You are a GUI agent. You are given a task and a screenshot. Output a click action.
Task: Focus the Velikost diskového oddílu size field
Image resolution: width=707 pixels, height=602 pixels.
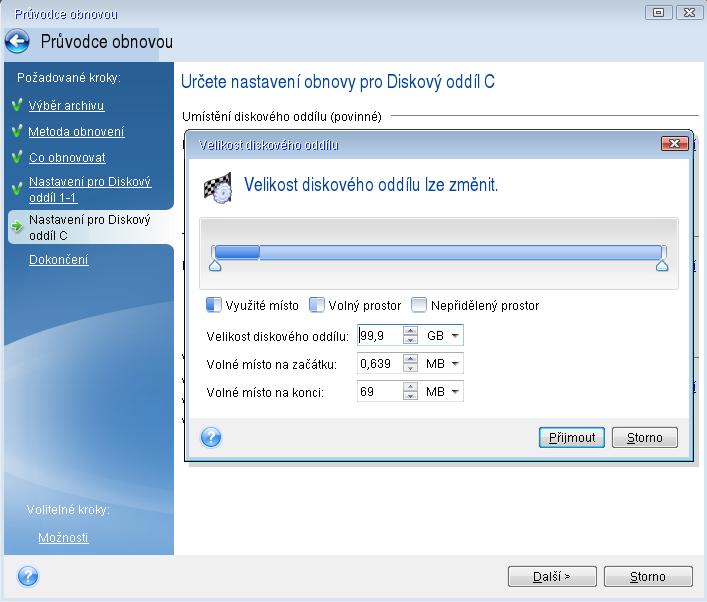pos(380,335)
